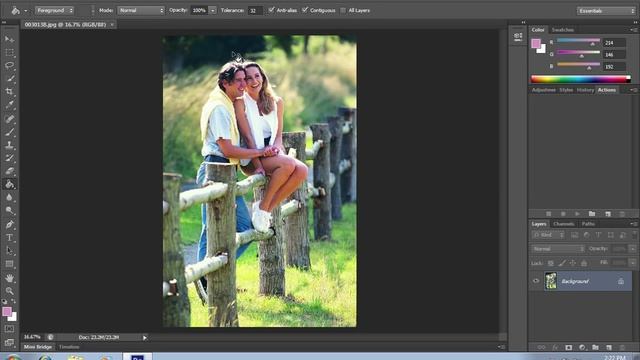
Task: Select the Eyedropper tool
Action: click(x=9, y=104)
